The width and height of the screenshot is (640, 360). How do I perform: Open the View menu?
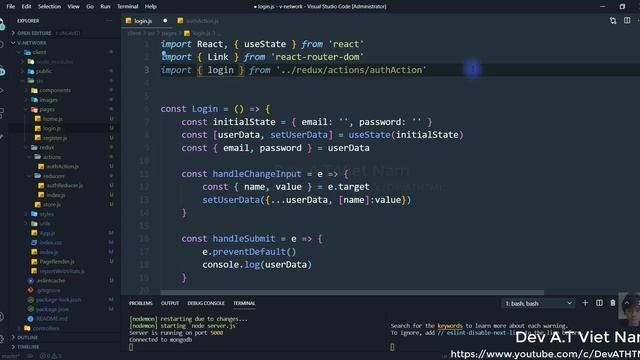73,7
